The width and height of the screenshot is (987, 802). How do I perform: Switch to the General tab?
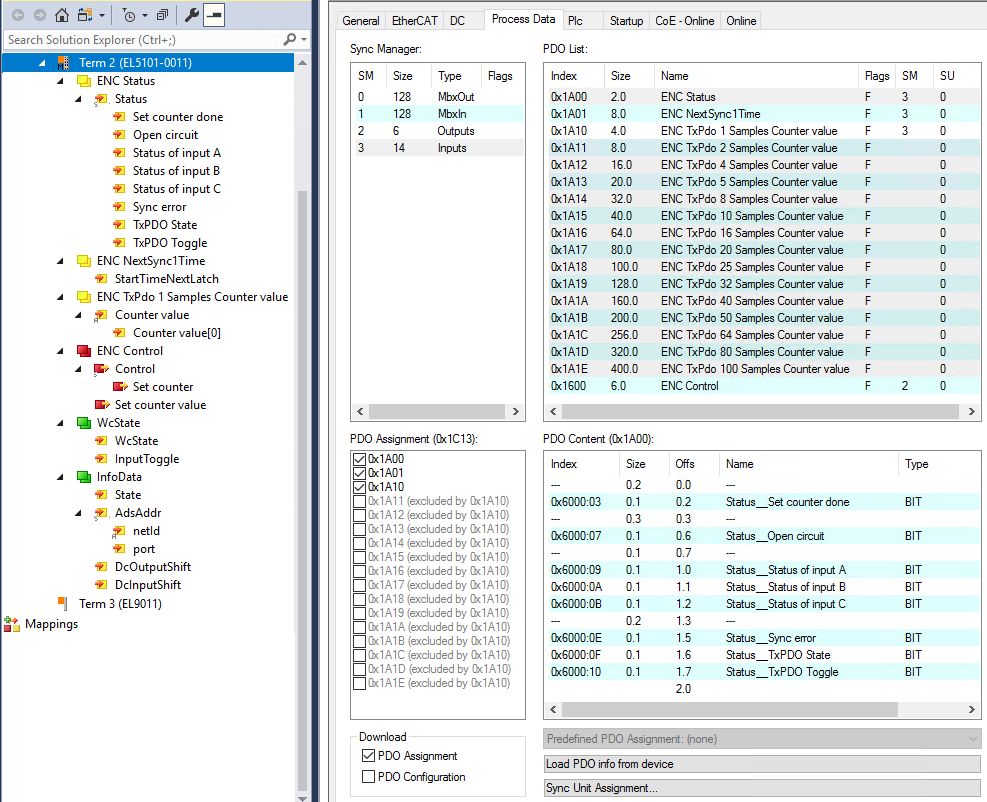[361, 21]
